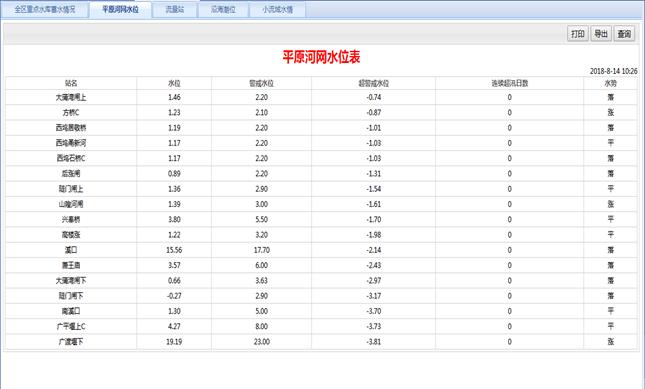
Task: Click the consecutive flood days column header
Action: 510,83
